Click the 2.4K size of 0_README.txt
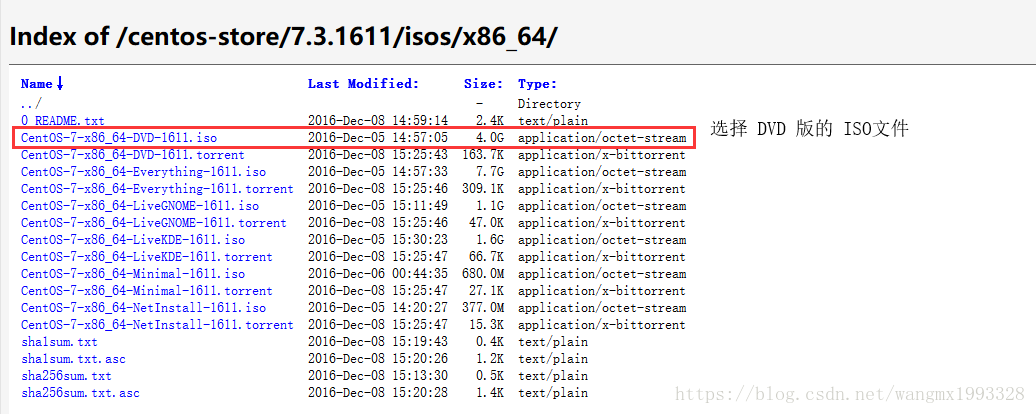This screenshot has height=414, width=1036. [490, 121]
